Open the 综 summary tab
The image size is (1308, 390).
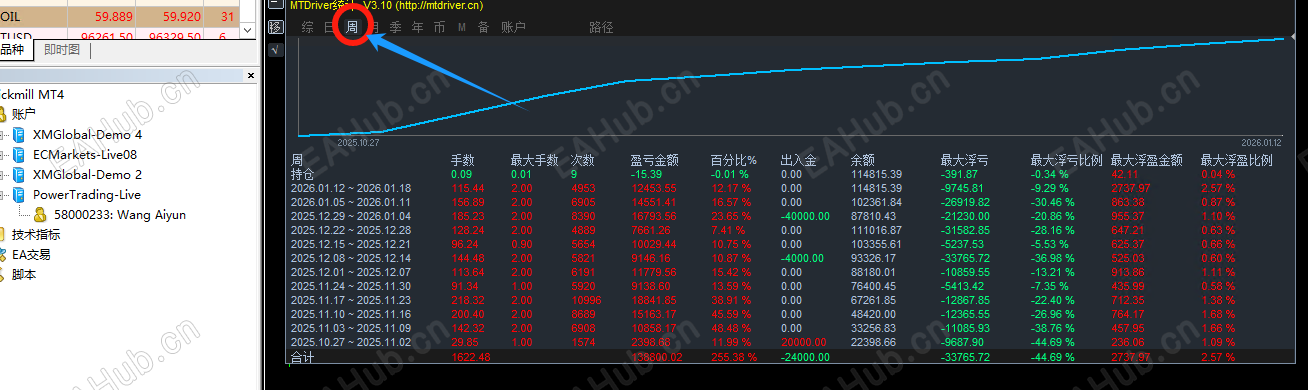click(x=307, y=27)
